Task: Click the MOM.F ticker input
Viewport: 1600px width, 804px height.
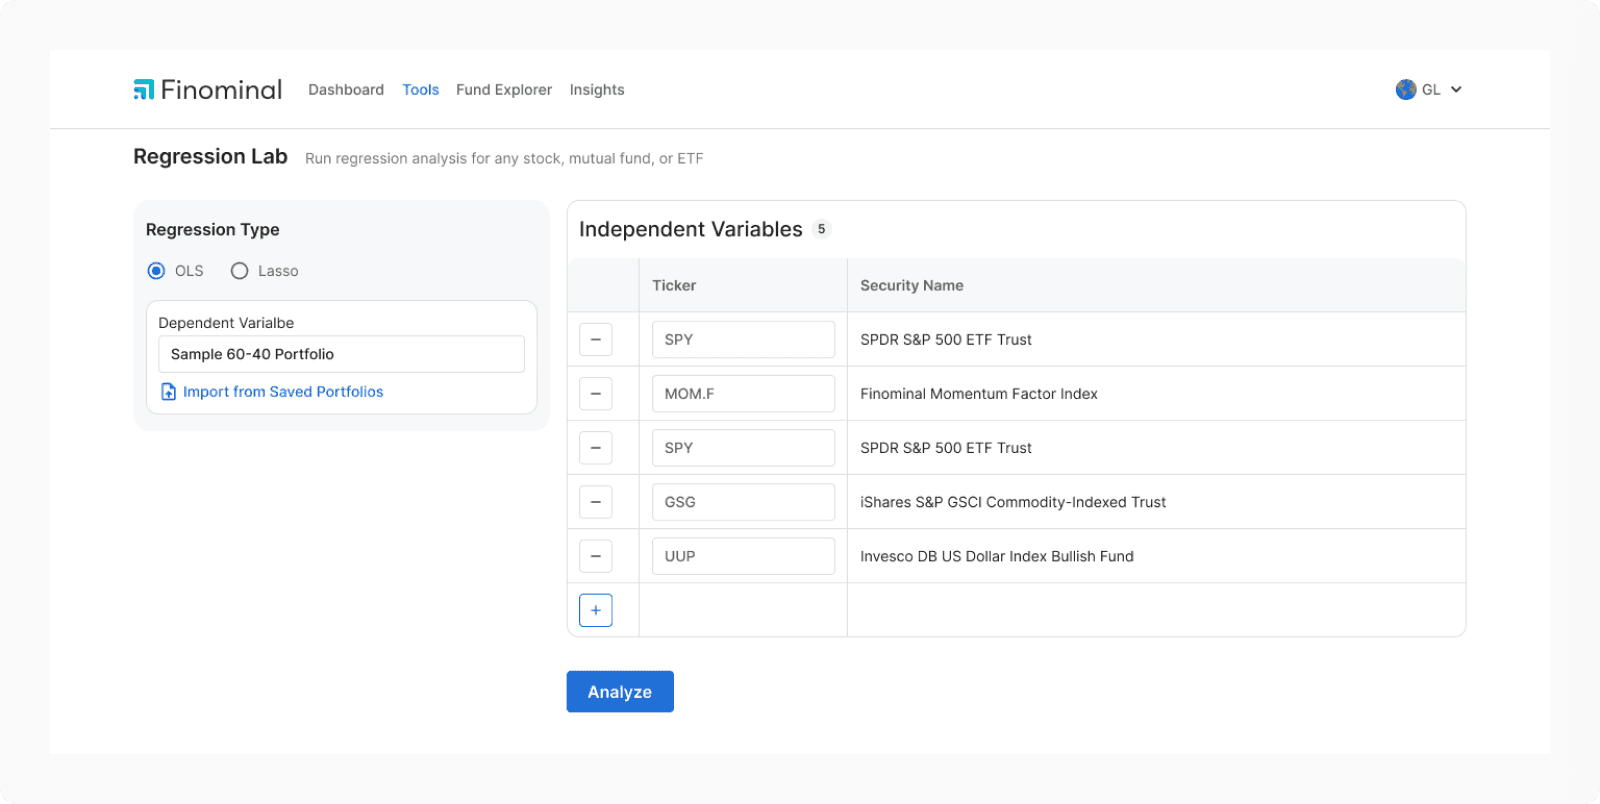Action: 743,394
